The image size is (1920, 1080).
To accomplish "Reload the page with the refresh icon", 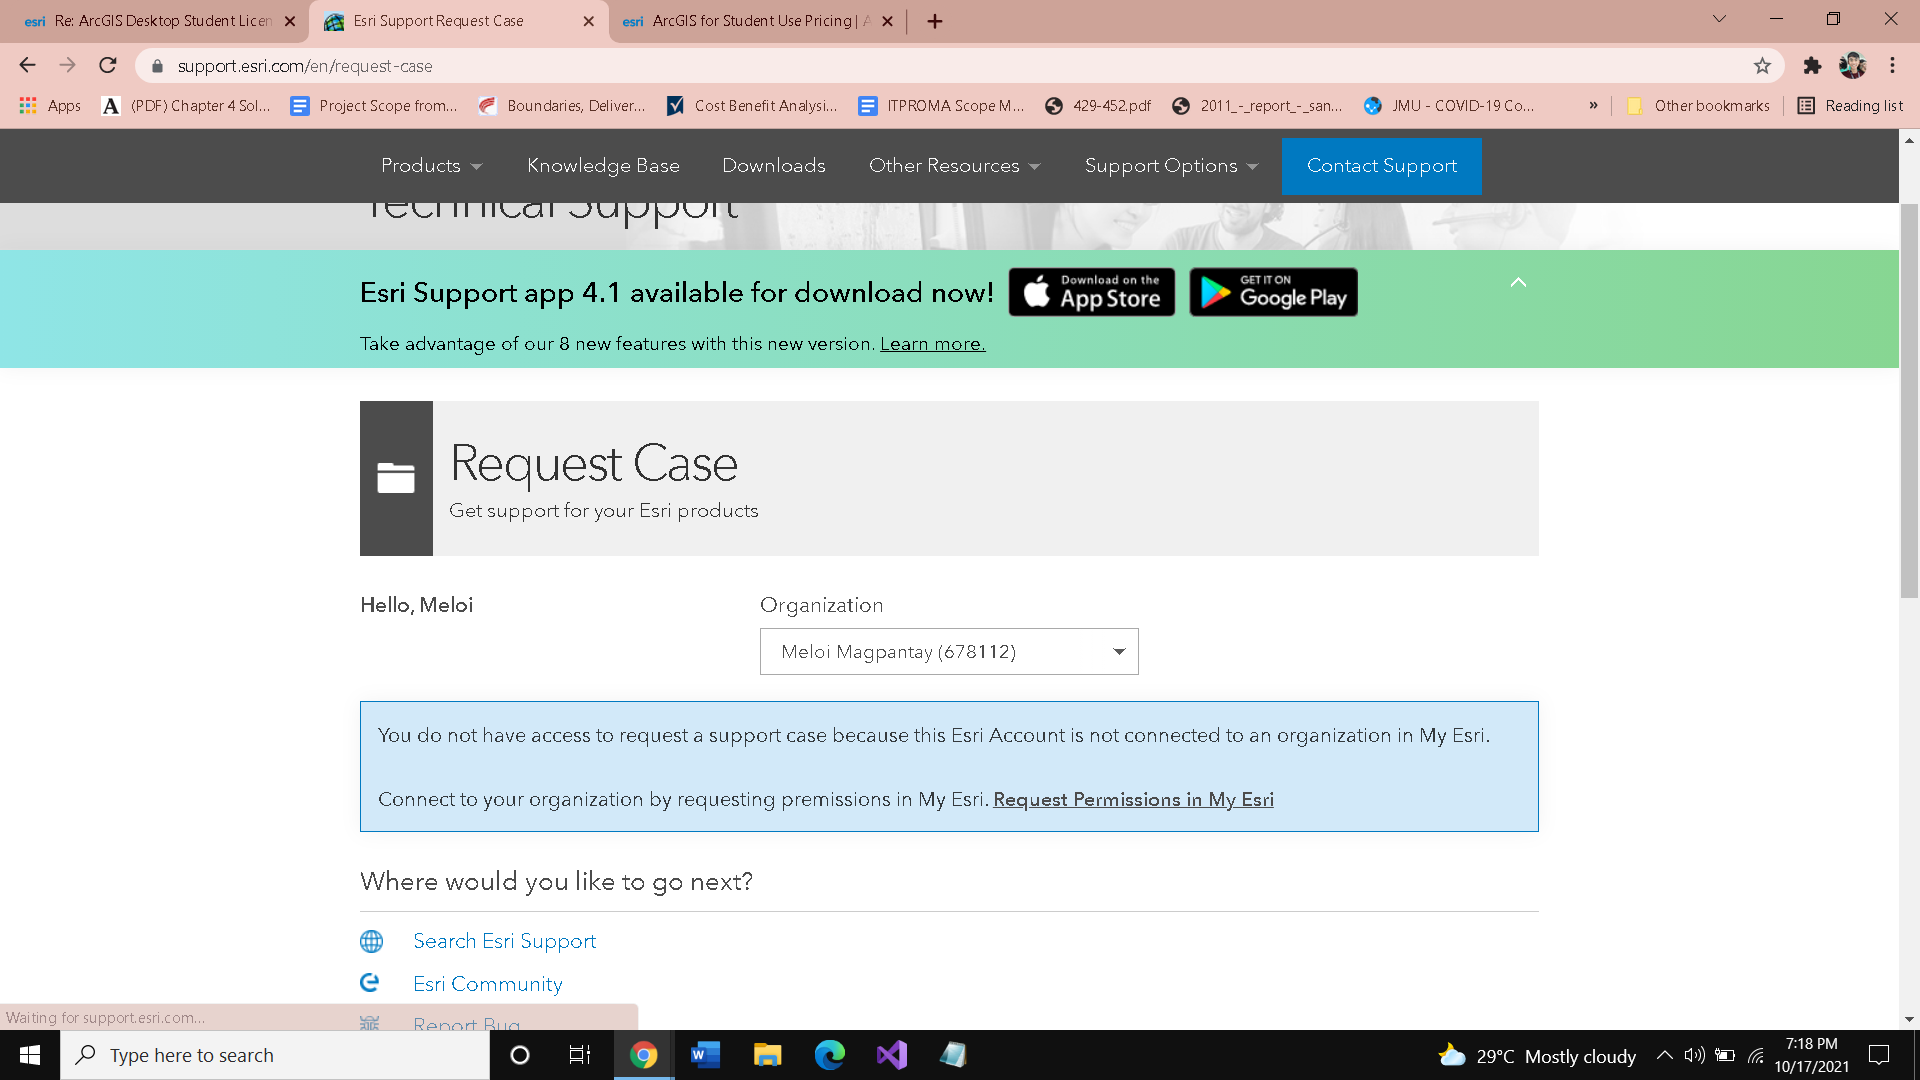I will [108, 66].
